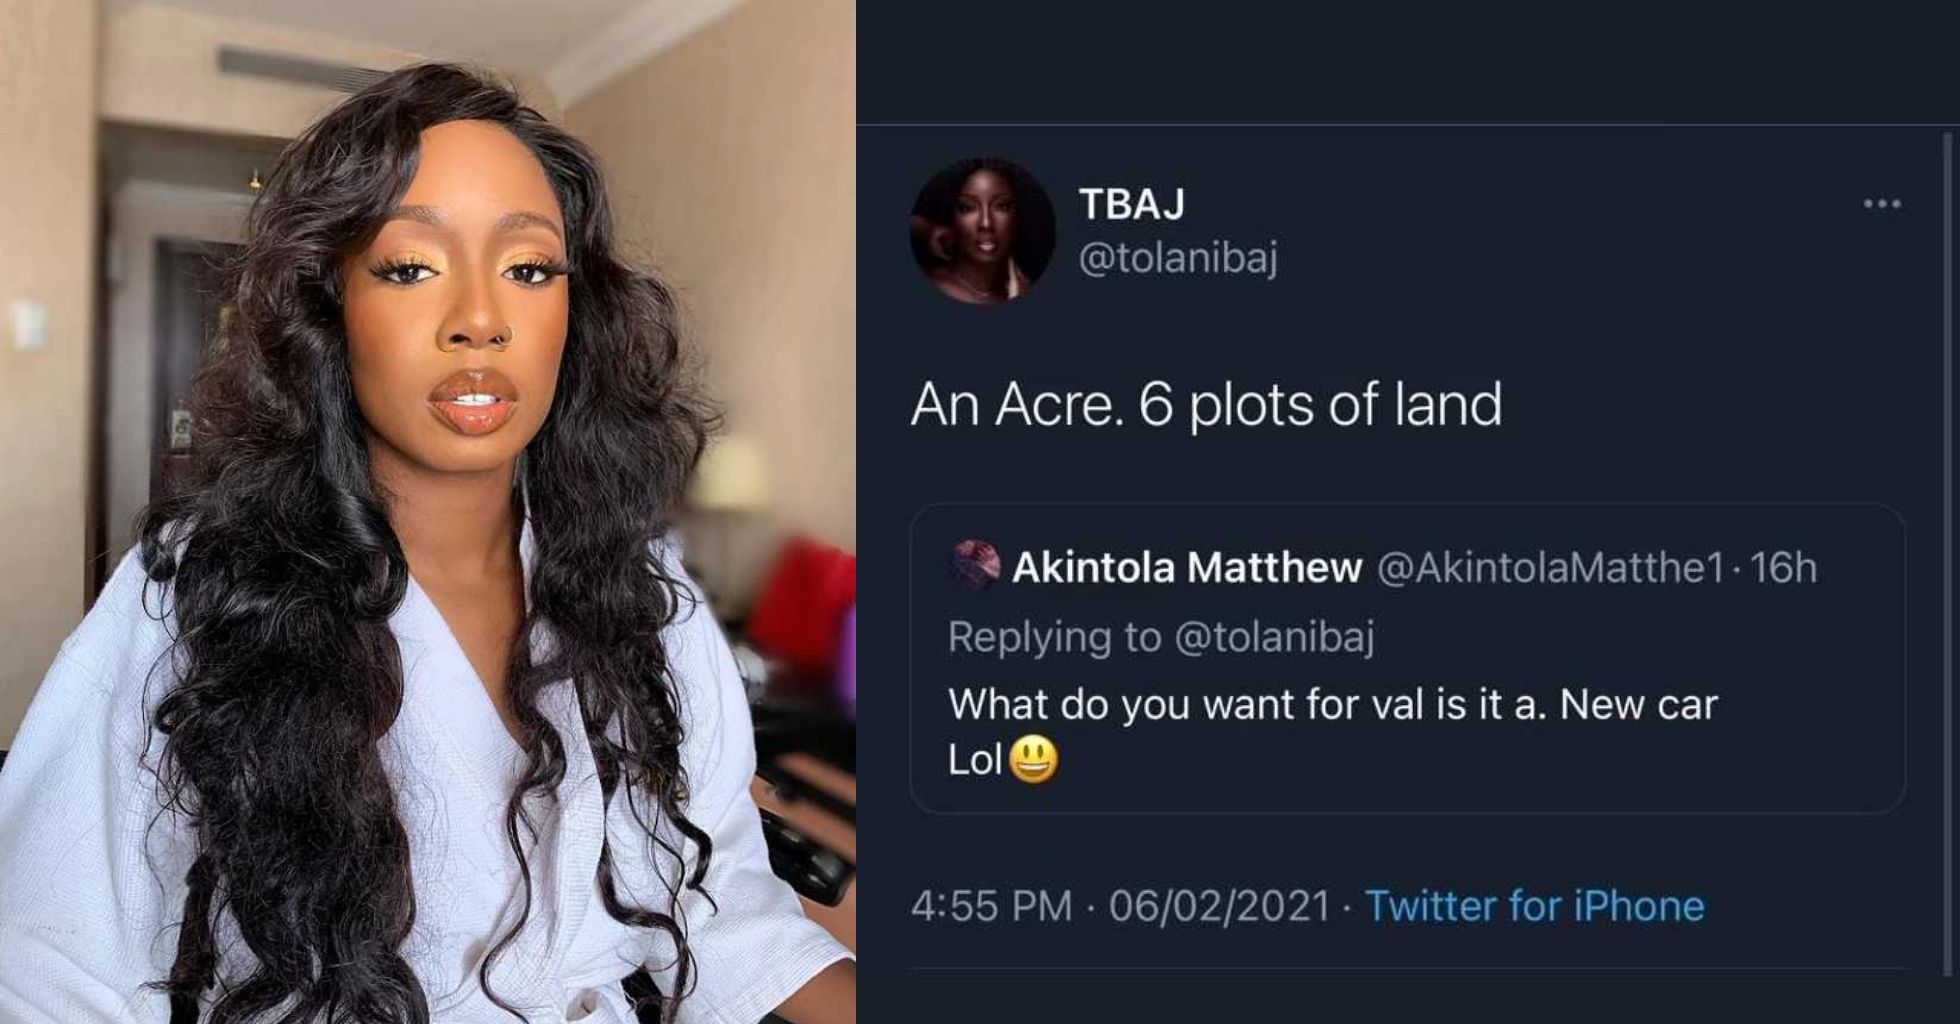Click @tolanibaj mention in Replying to line
Screen dimensions: 1960x1024
(x=1273, y=637)
